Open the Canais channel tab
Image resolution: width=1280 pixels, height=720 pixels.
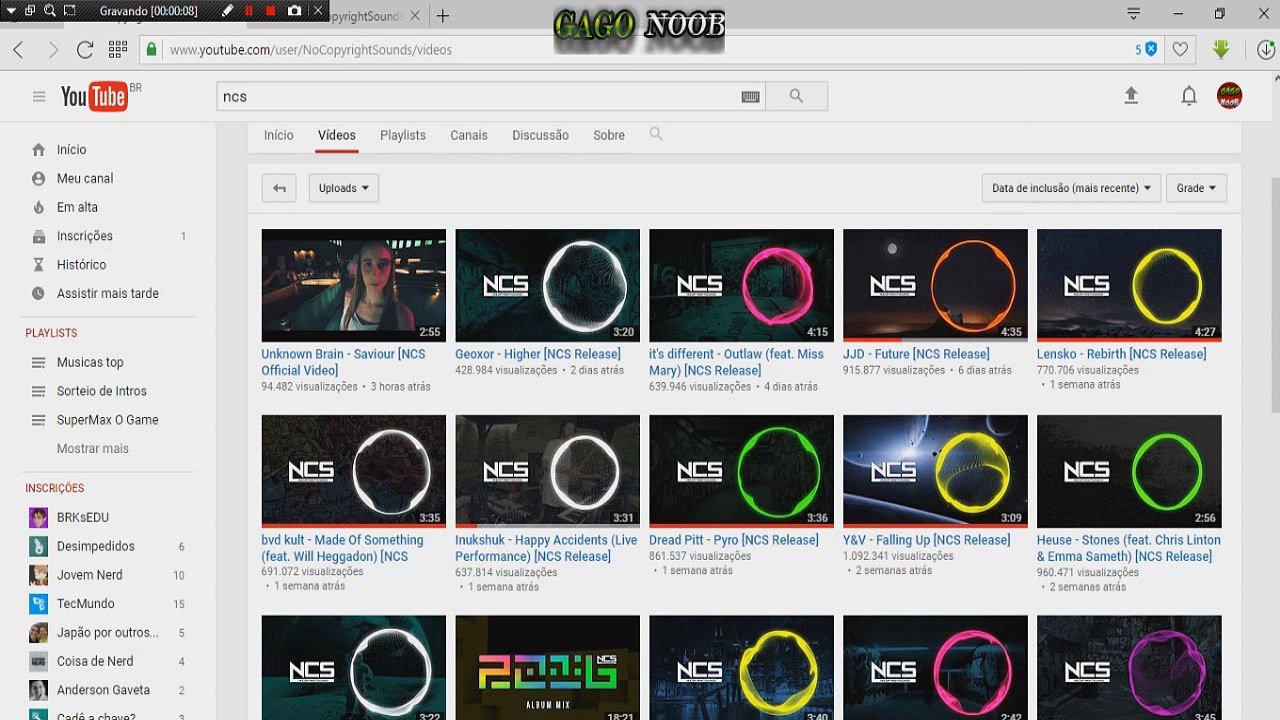coord(469,135)
